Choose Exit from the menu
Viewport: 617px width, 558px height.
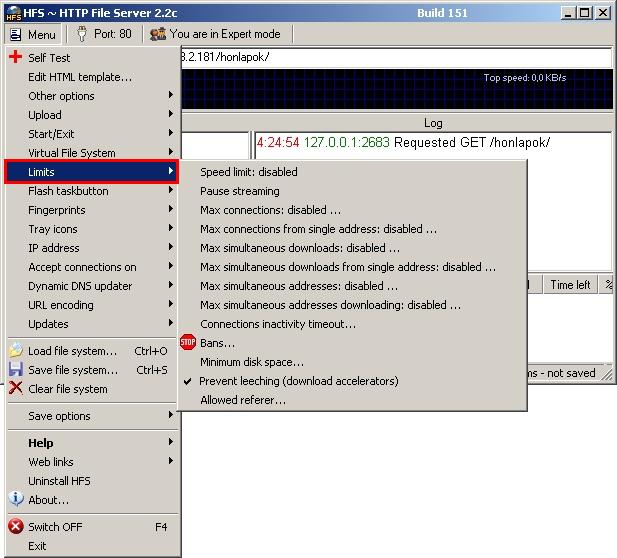pyautogui.click(x=92, y=546)
